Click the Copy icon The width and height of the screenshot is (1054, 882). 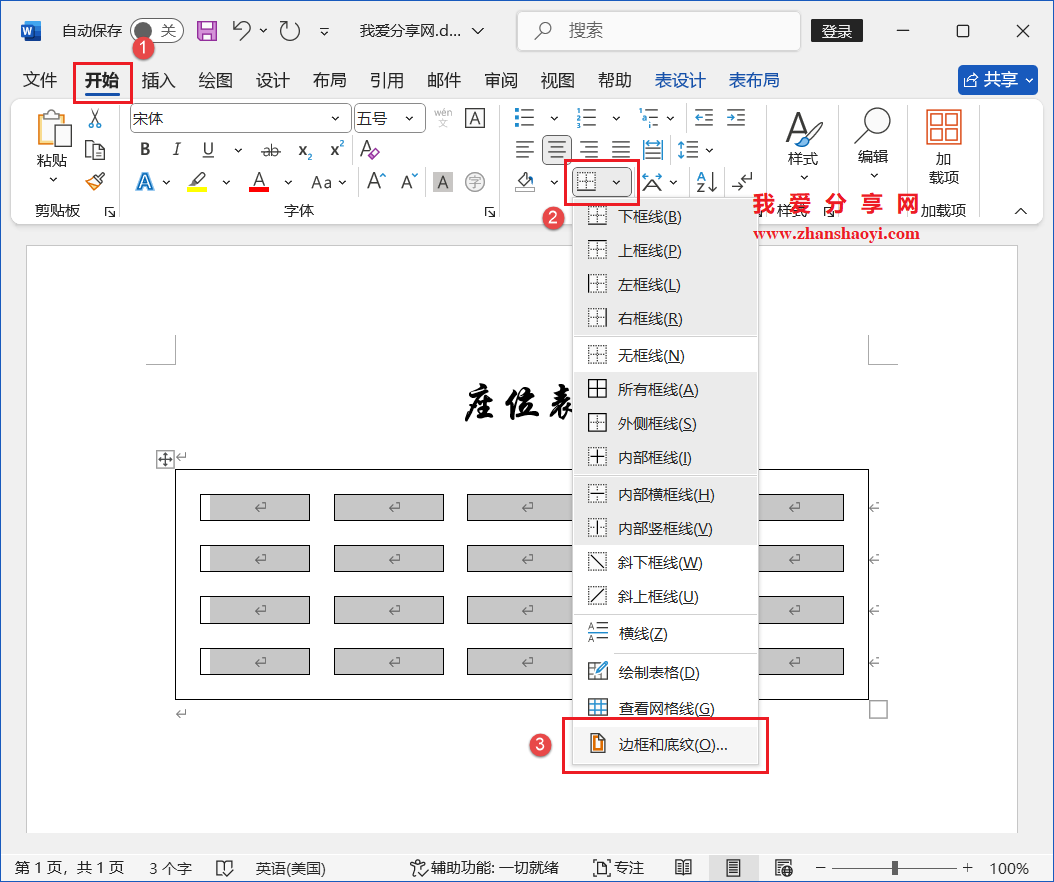(x=95, y=151)
